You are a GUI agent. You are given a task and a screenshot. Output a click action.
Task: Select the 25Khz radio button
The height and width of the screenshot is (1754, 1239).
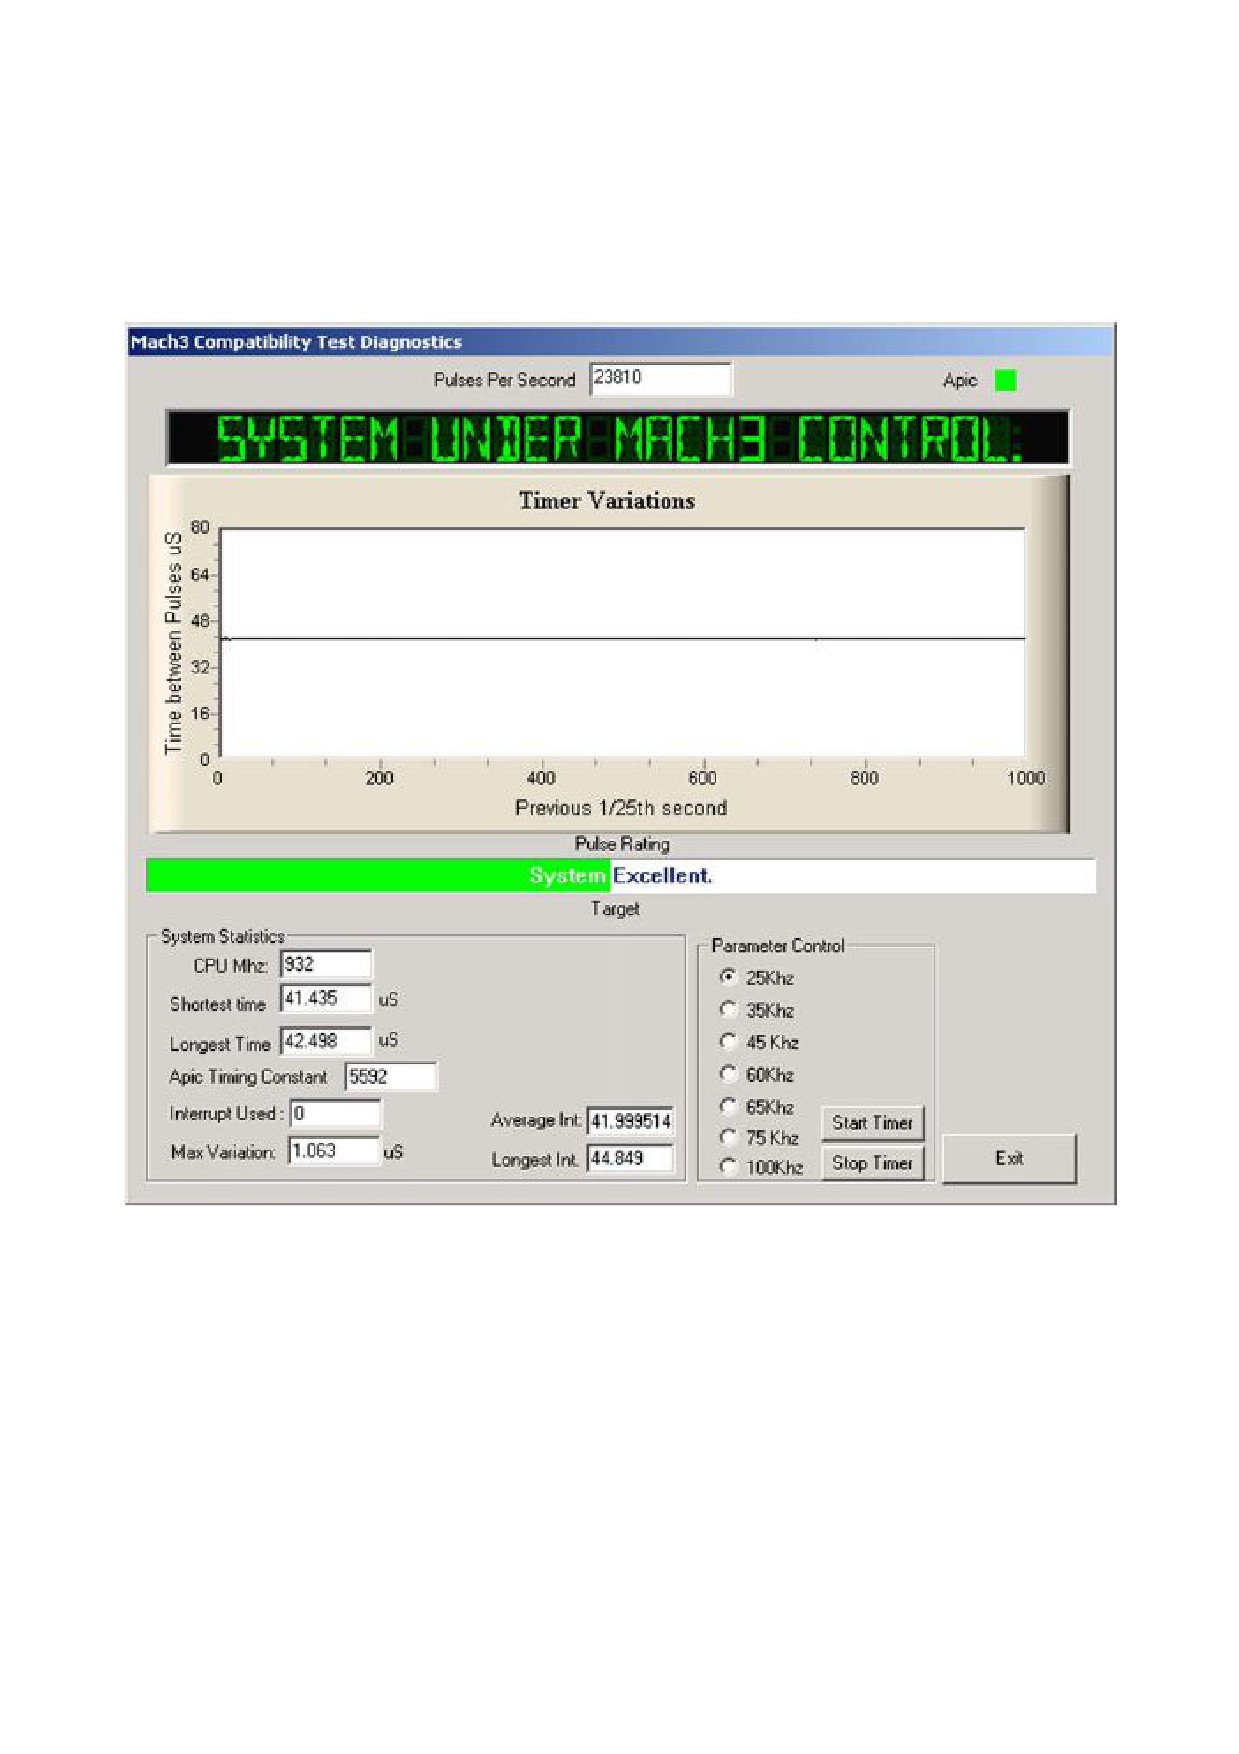728,977
